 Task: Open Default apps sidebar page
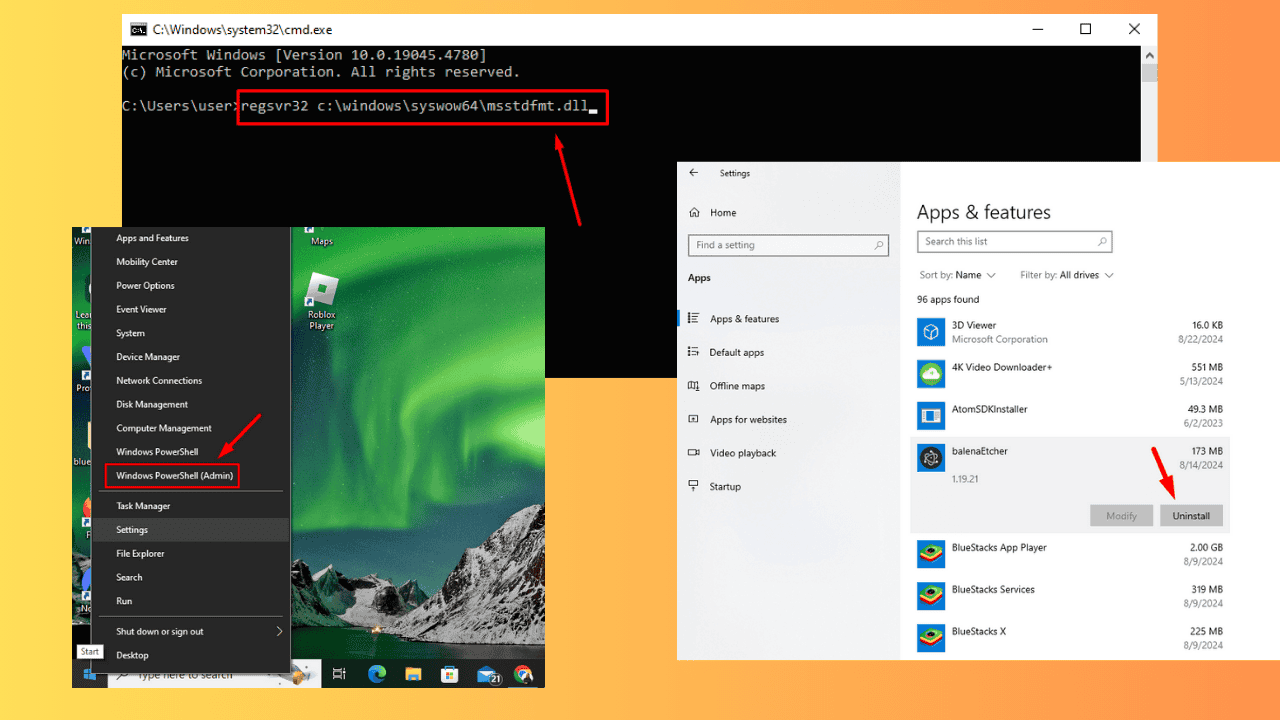(x=736, y=352)
